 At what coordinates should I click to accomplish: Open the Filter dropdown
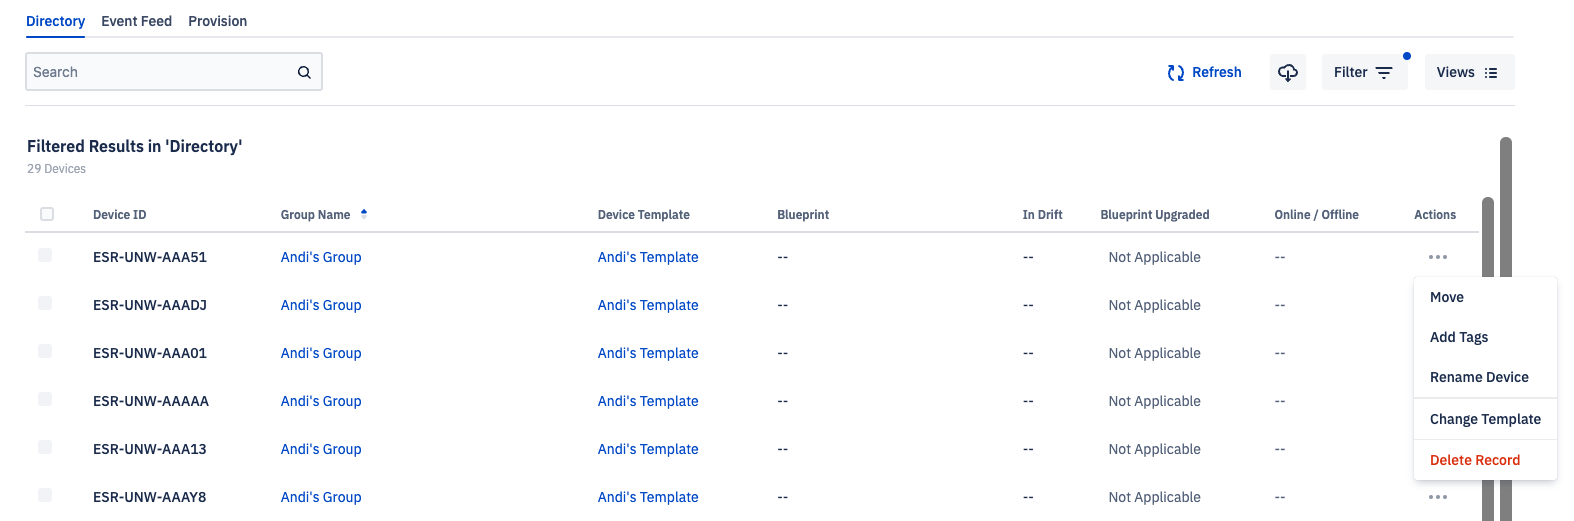pos(1364,72)
